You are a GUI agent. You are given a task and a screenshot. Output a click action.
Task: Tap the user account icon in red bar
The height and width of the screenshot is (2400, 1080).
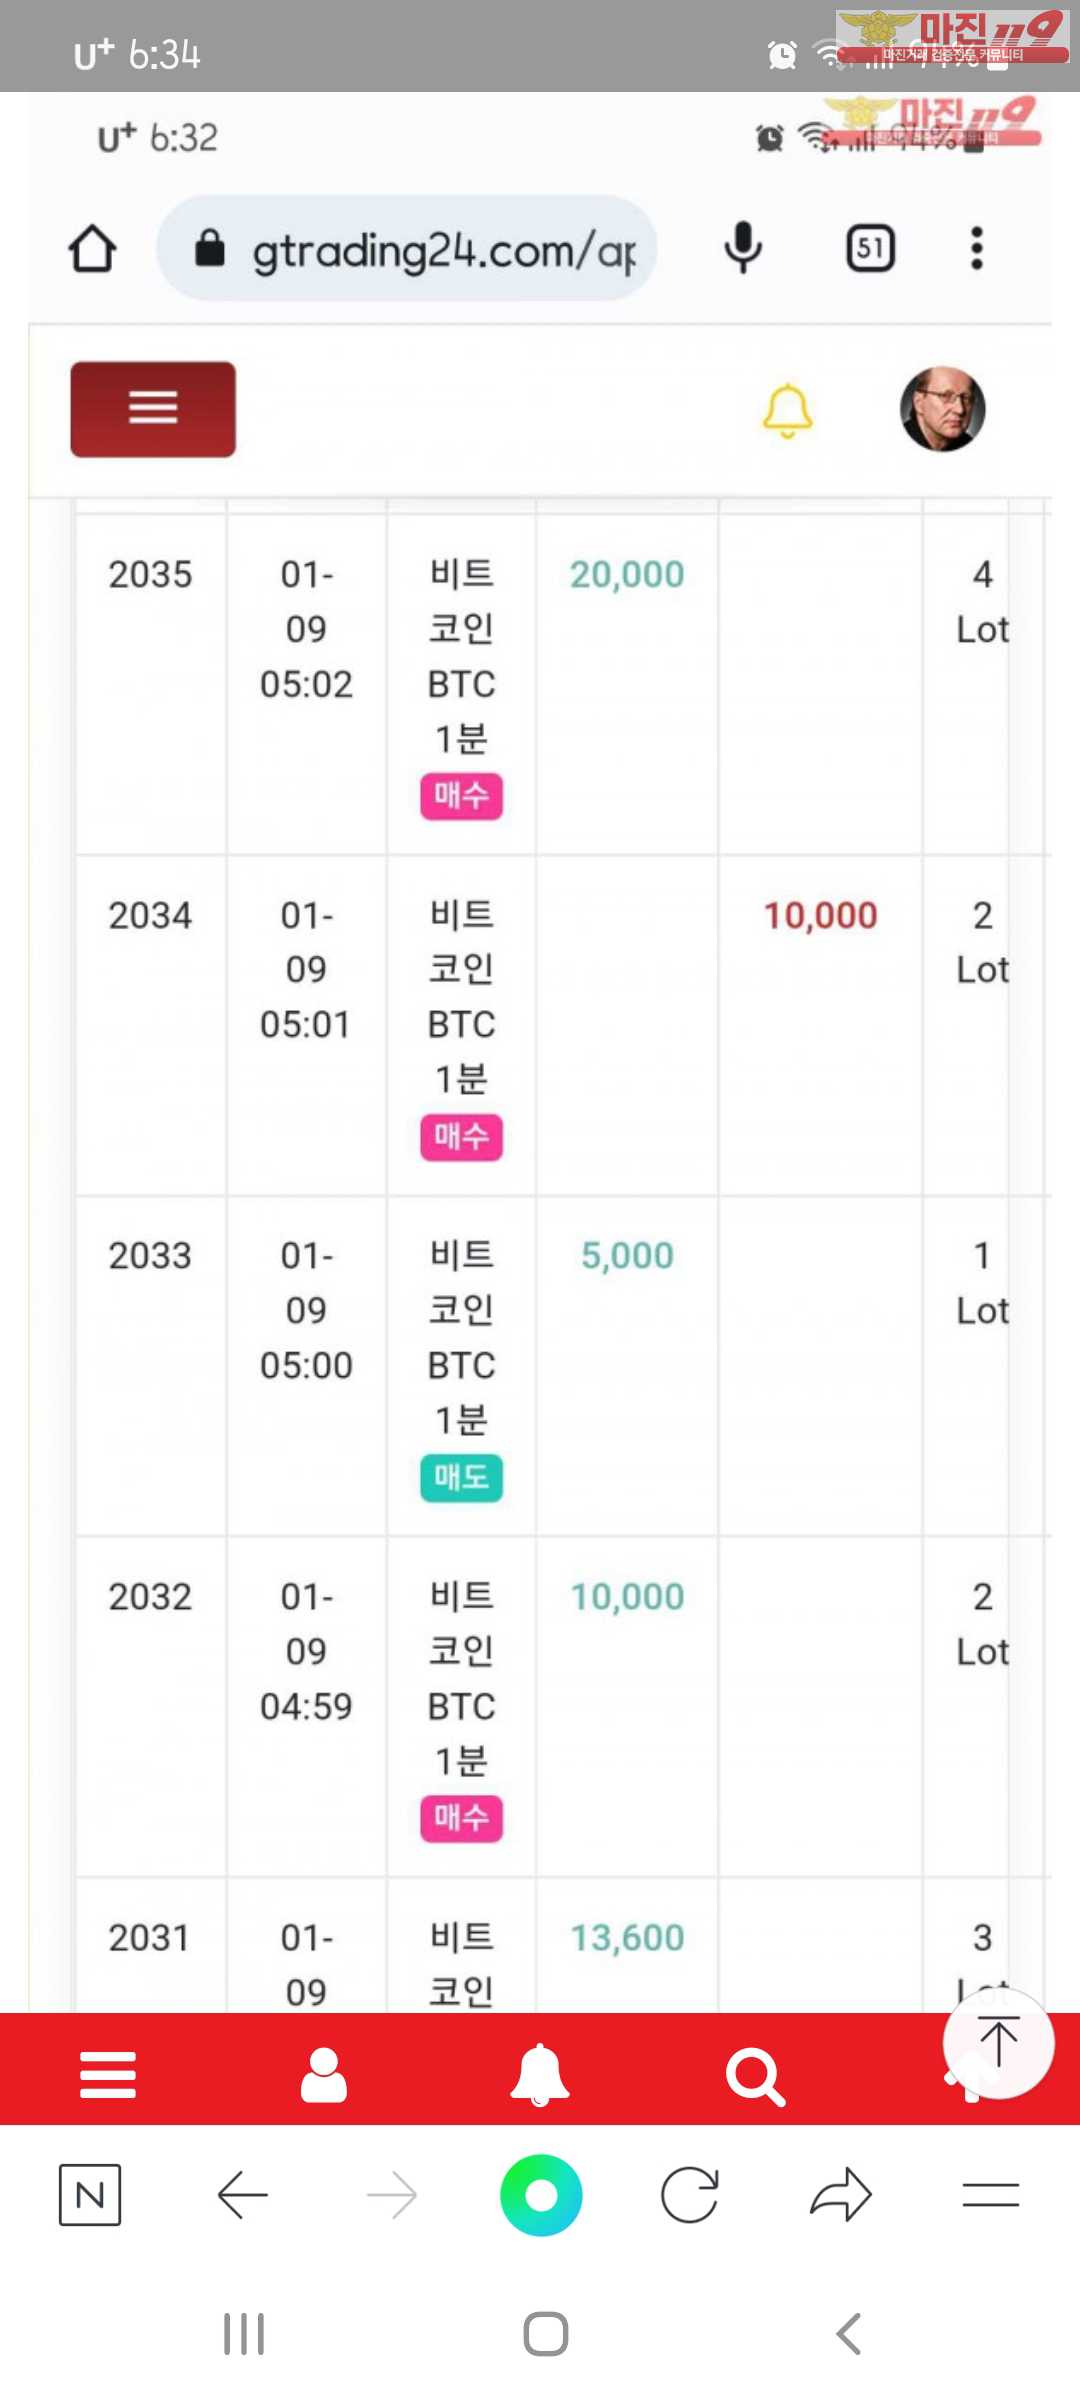pyautogui.click(x=324, y=2074)
